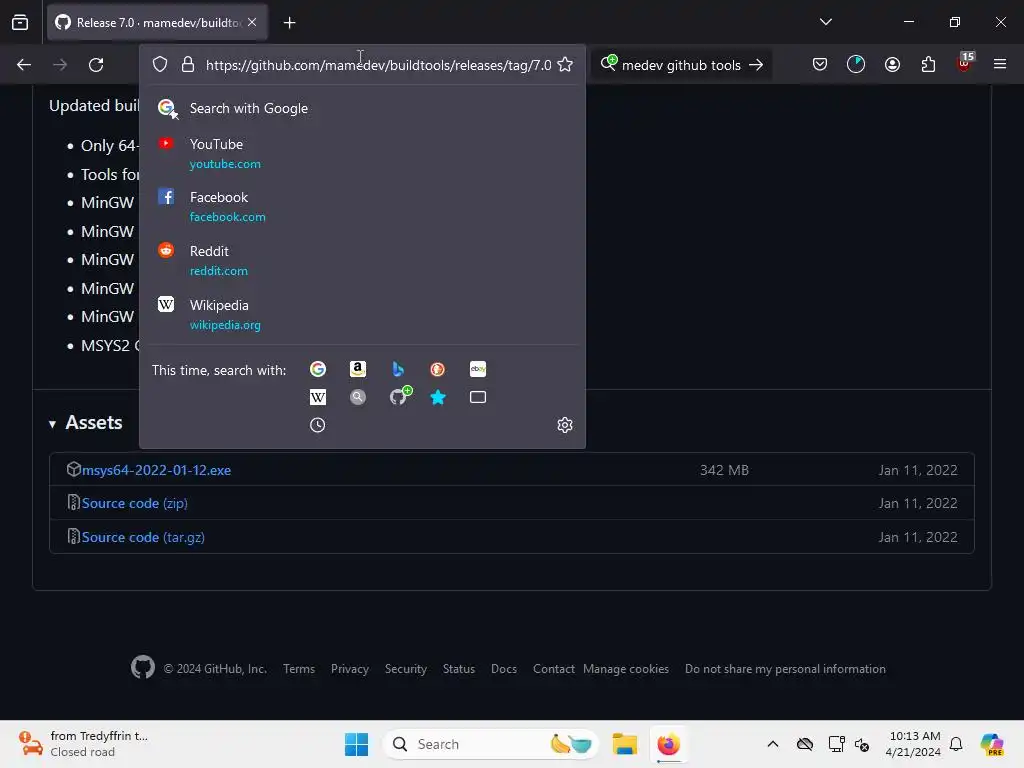This screenshot has height=768, width=1024.
Task: Save page to Pocket
Action: 820,65
